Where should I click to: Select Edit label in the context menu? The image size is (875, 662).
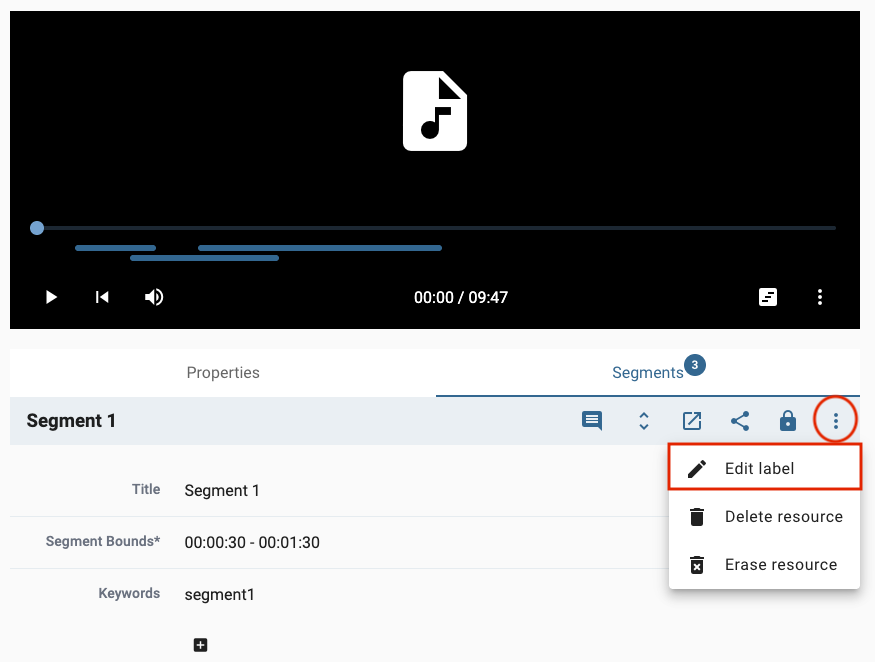[760, 466]
